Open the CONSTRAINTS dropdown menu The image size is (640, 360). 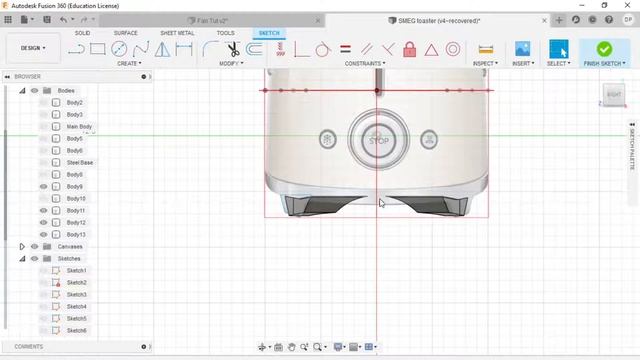click(x=364, y=64)
